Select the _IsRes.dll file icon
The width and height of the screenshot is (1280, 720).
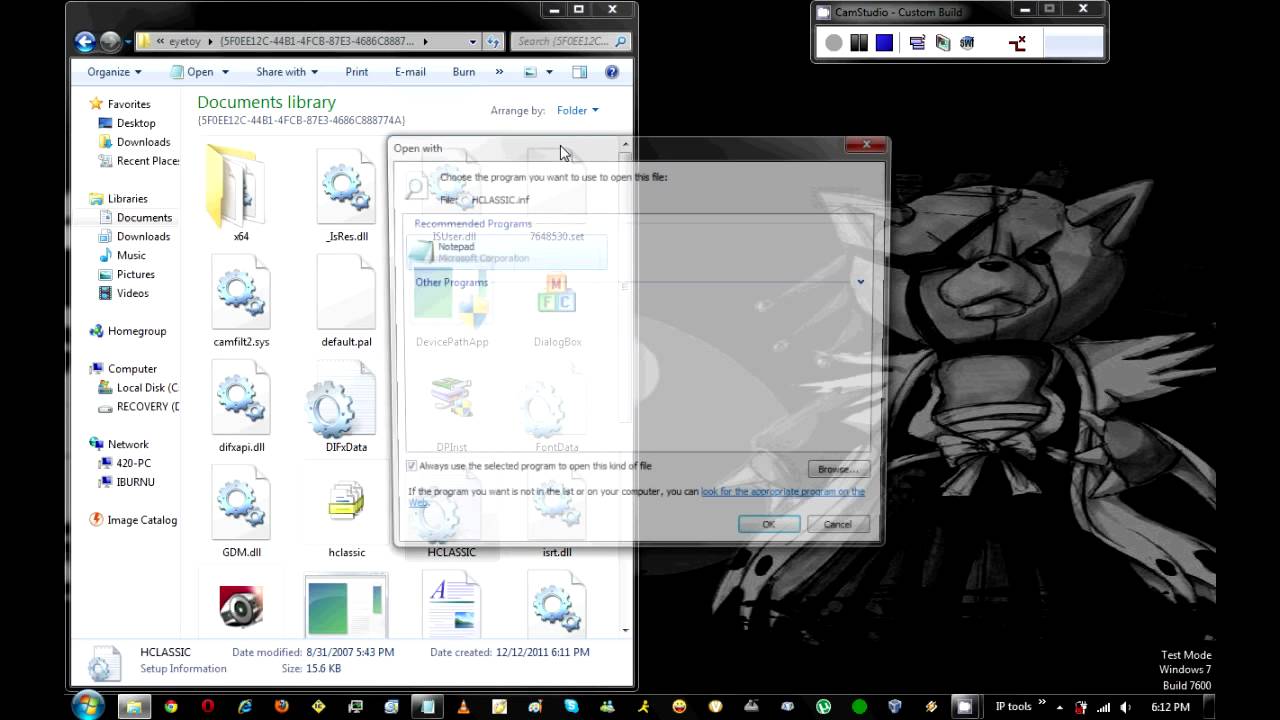(346, 188)
